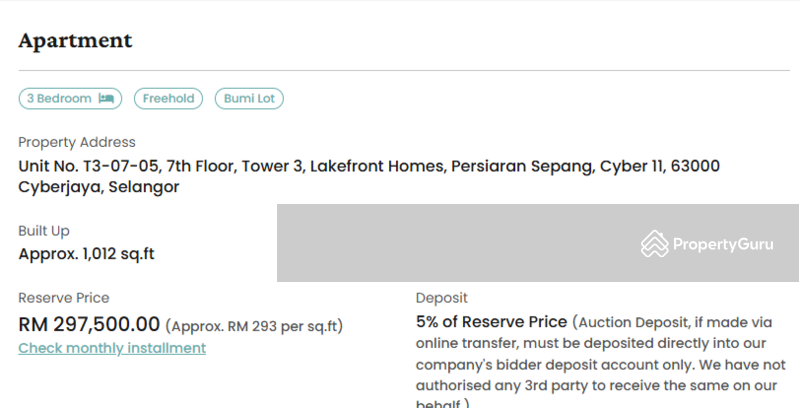This screenshot has height=408, width=800.
Task: Select the Bumi Lot tag
Action: click(249, 98)
